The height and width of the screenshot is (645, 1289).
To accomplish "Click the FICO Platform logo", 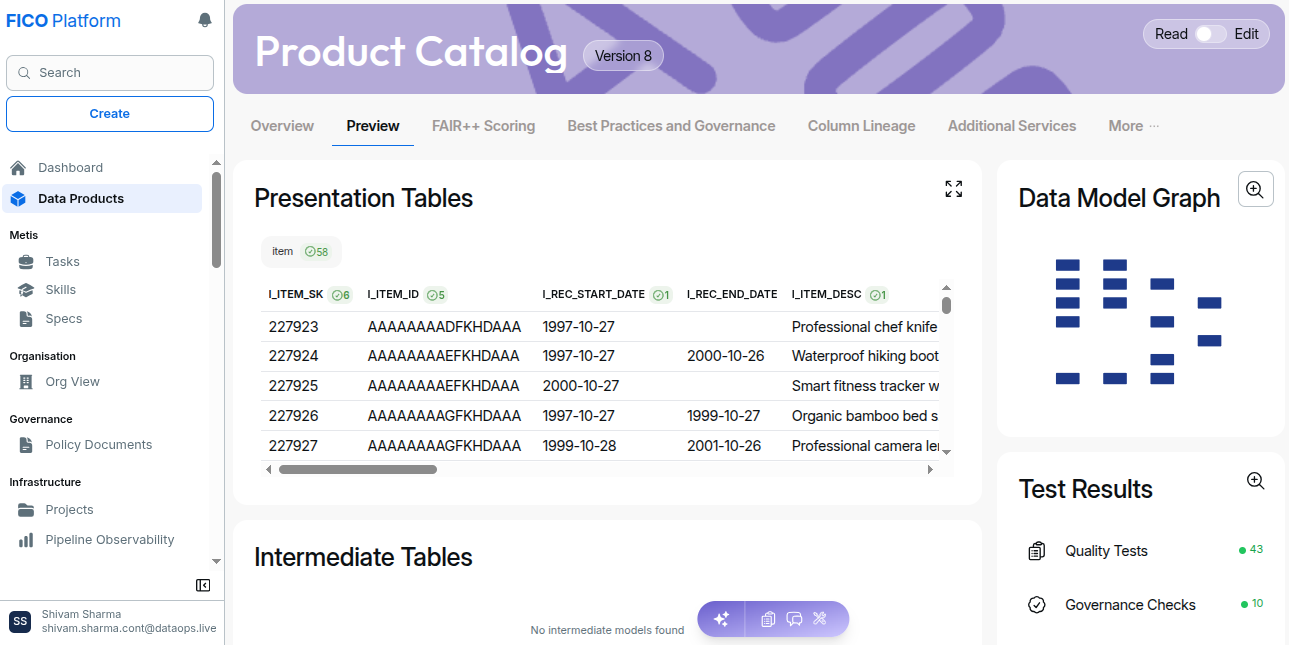I will [x=64, y=21].
